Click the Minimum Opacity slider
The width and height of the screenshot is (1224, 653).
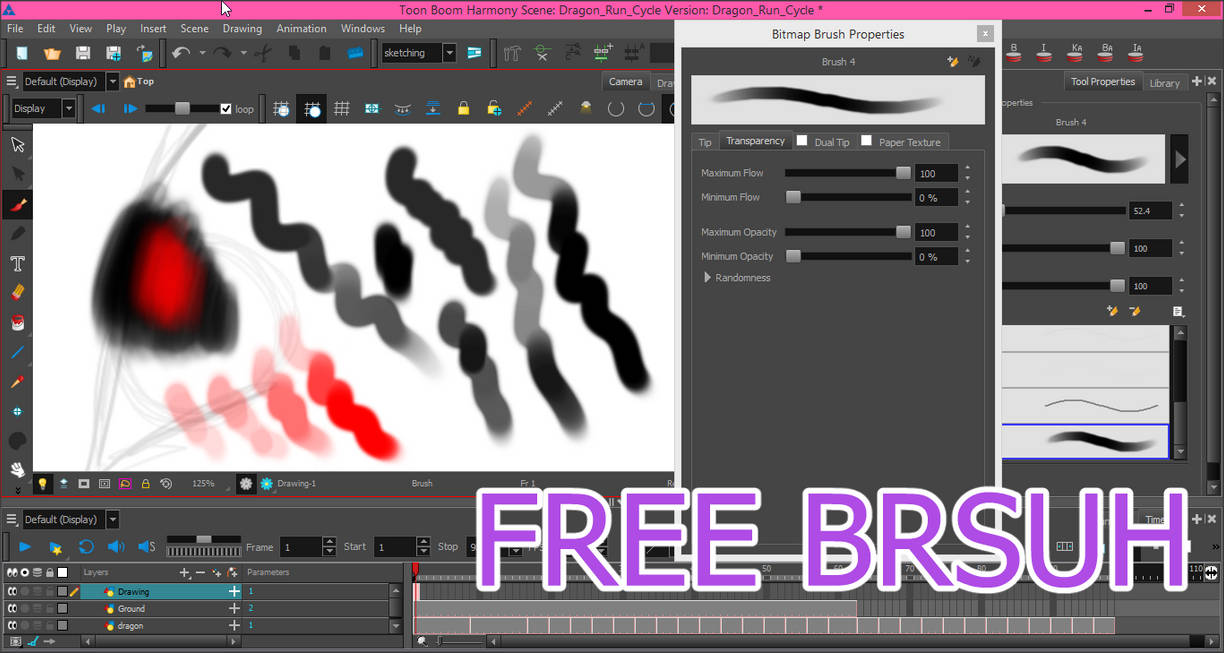tap(847, 256)
